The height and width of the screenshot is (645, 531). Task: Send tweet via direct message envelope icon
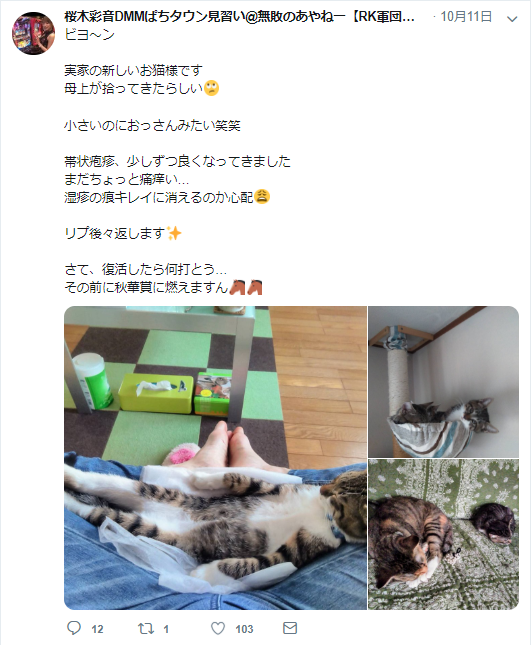point(290,628)
